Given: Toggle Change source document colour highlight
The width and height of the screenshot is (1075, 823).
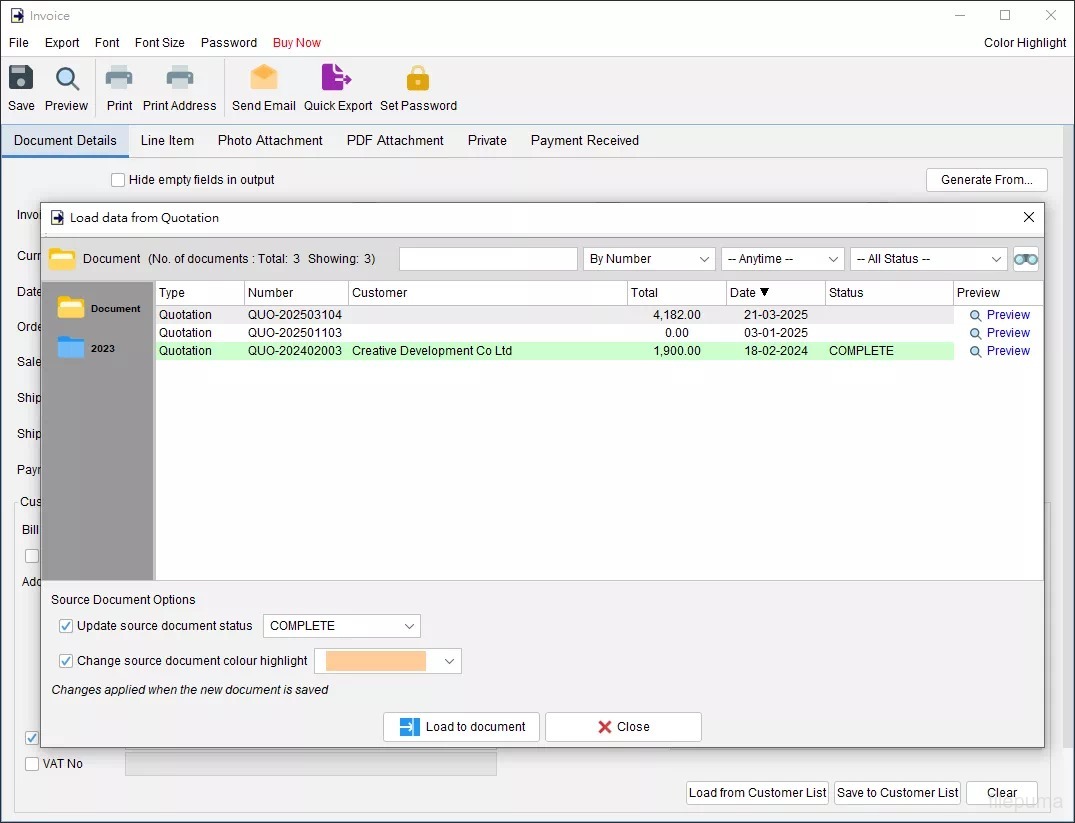Looking at the screenshot, I should 66,661.
